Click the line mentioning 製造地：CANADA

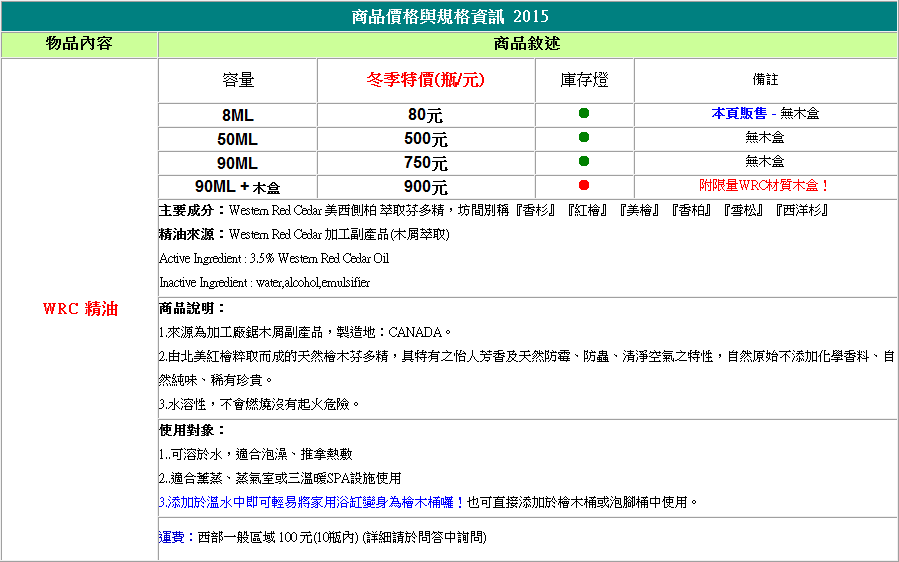point(306,333)
